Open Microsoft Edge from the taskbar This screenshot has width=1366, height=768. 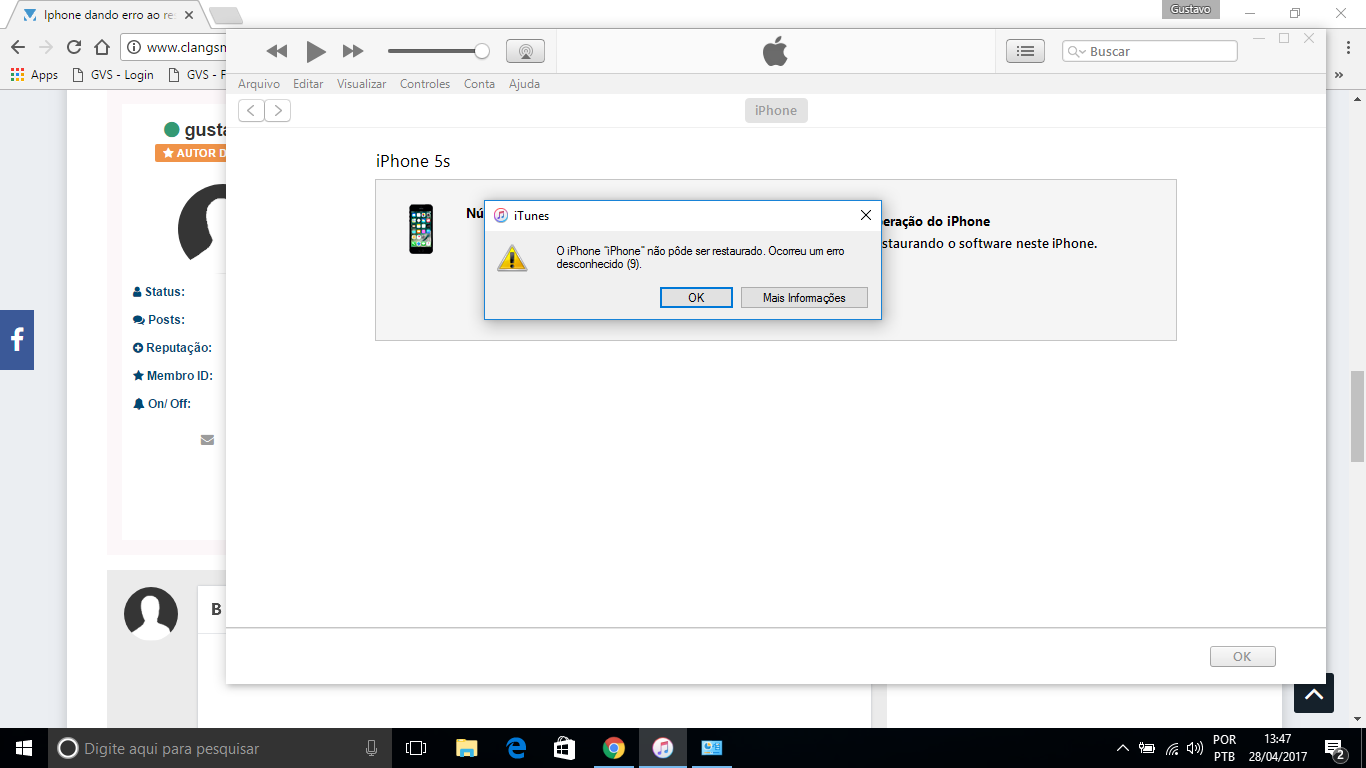click(x=516, y=748)
